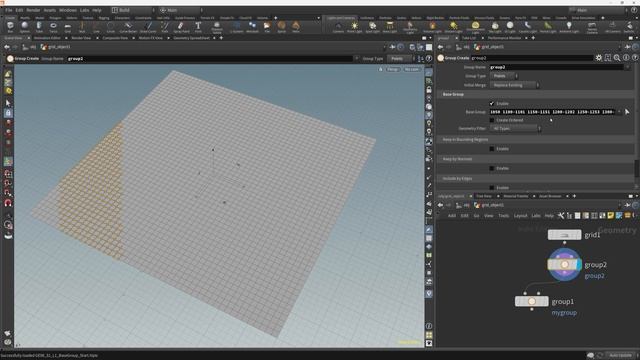Image resolution: width=640 pixels, height=360 pixels.
Task: Click the Group Name field in parameter pane
Action: pyautogui.click(x=558, y=67)
